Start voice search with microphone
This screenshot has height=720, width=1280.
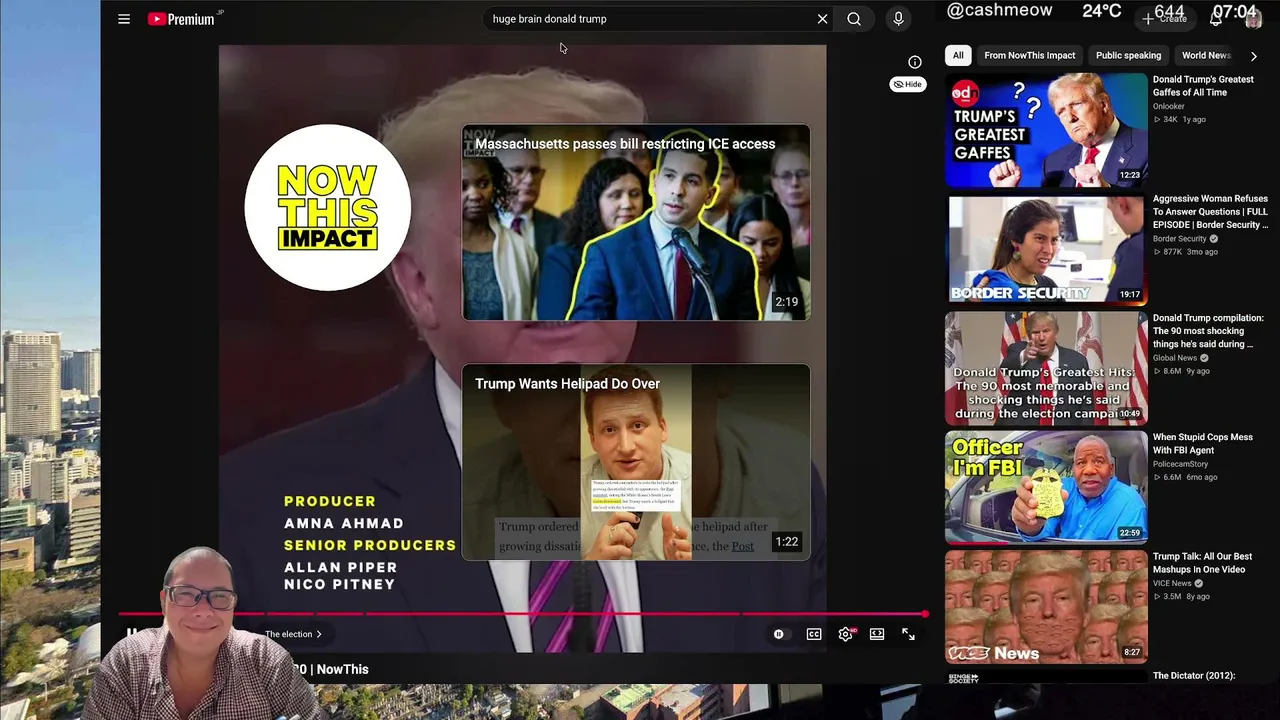pyautogui.click(x=898, y=19)
